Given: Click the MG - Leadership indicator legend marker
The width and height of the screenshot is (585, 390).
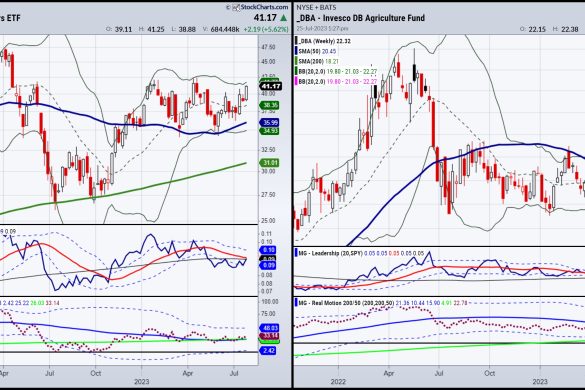Looking at the screenshot, I should pos(296,253).
